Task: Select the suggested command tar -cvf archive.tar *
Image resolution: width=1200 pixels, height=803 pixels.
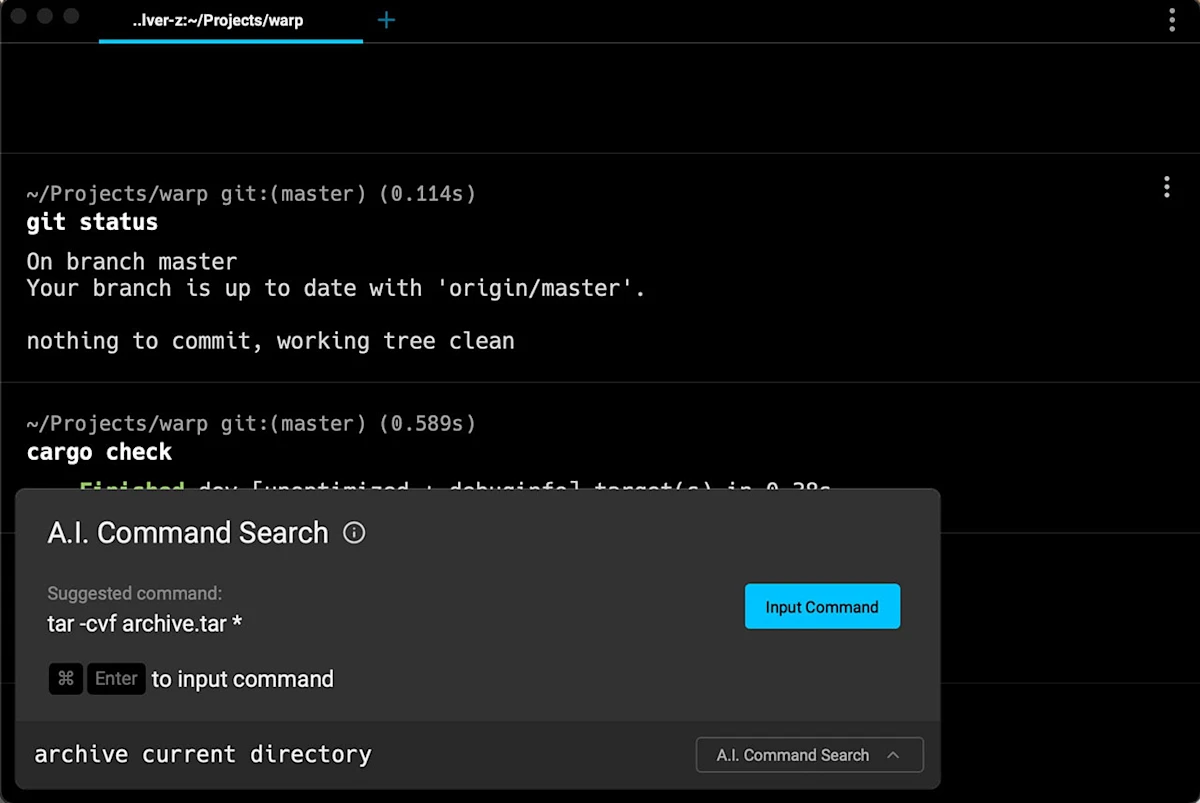Action: point(145,623)
